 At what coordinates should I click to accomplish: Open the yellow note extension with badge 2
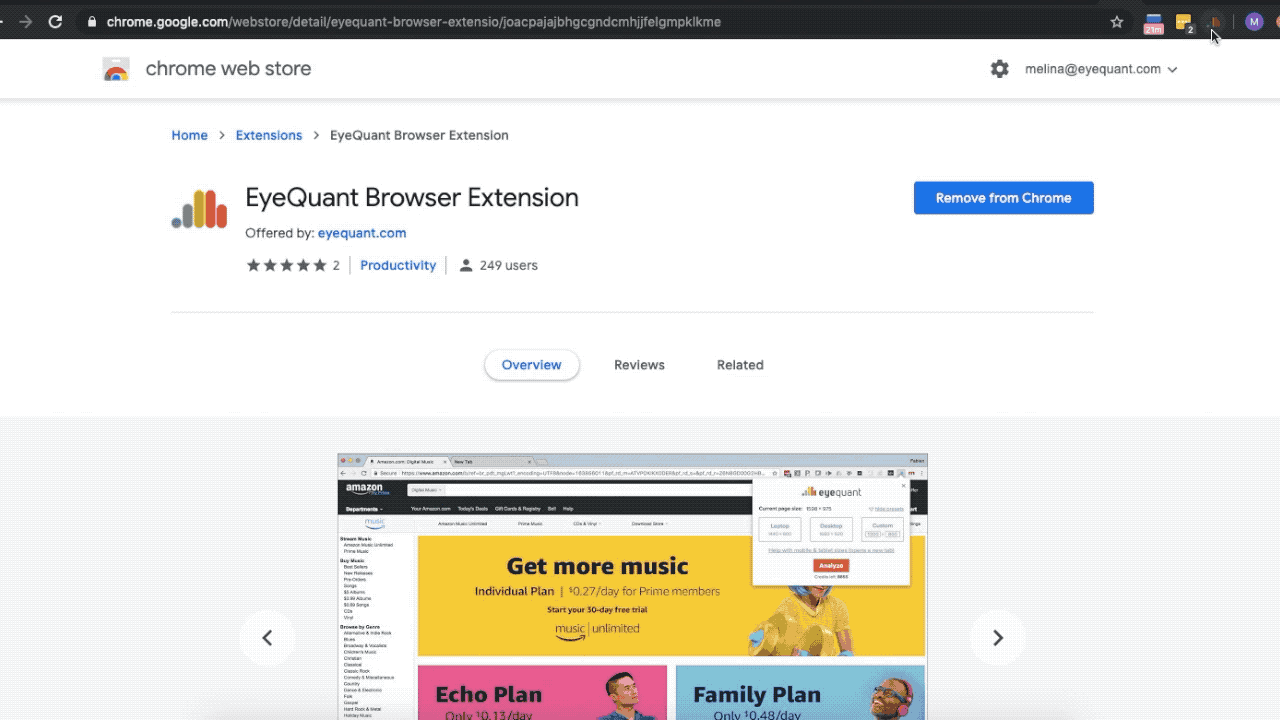(x=1185, y=23)
